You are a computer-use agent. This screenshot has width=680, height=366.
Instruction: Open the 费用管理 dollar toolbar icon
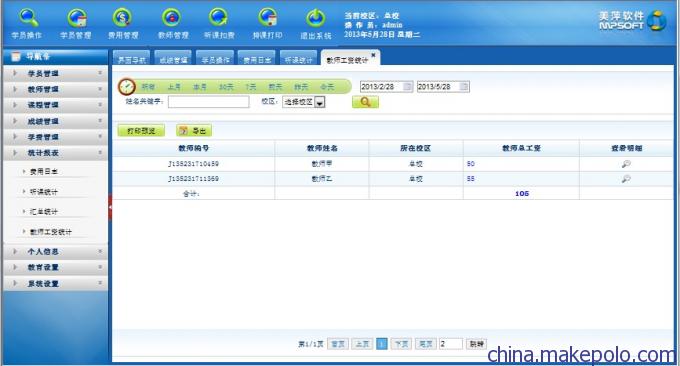123,18
